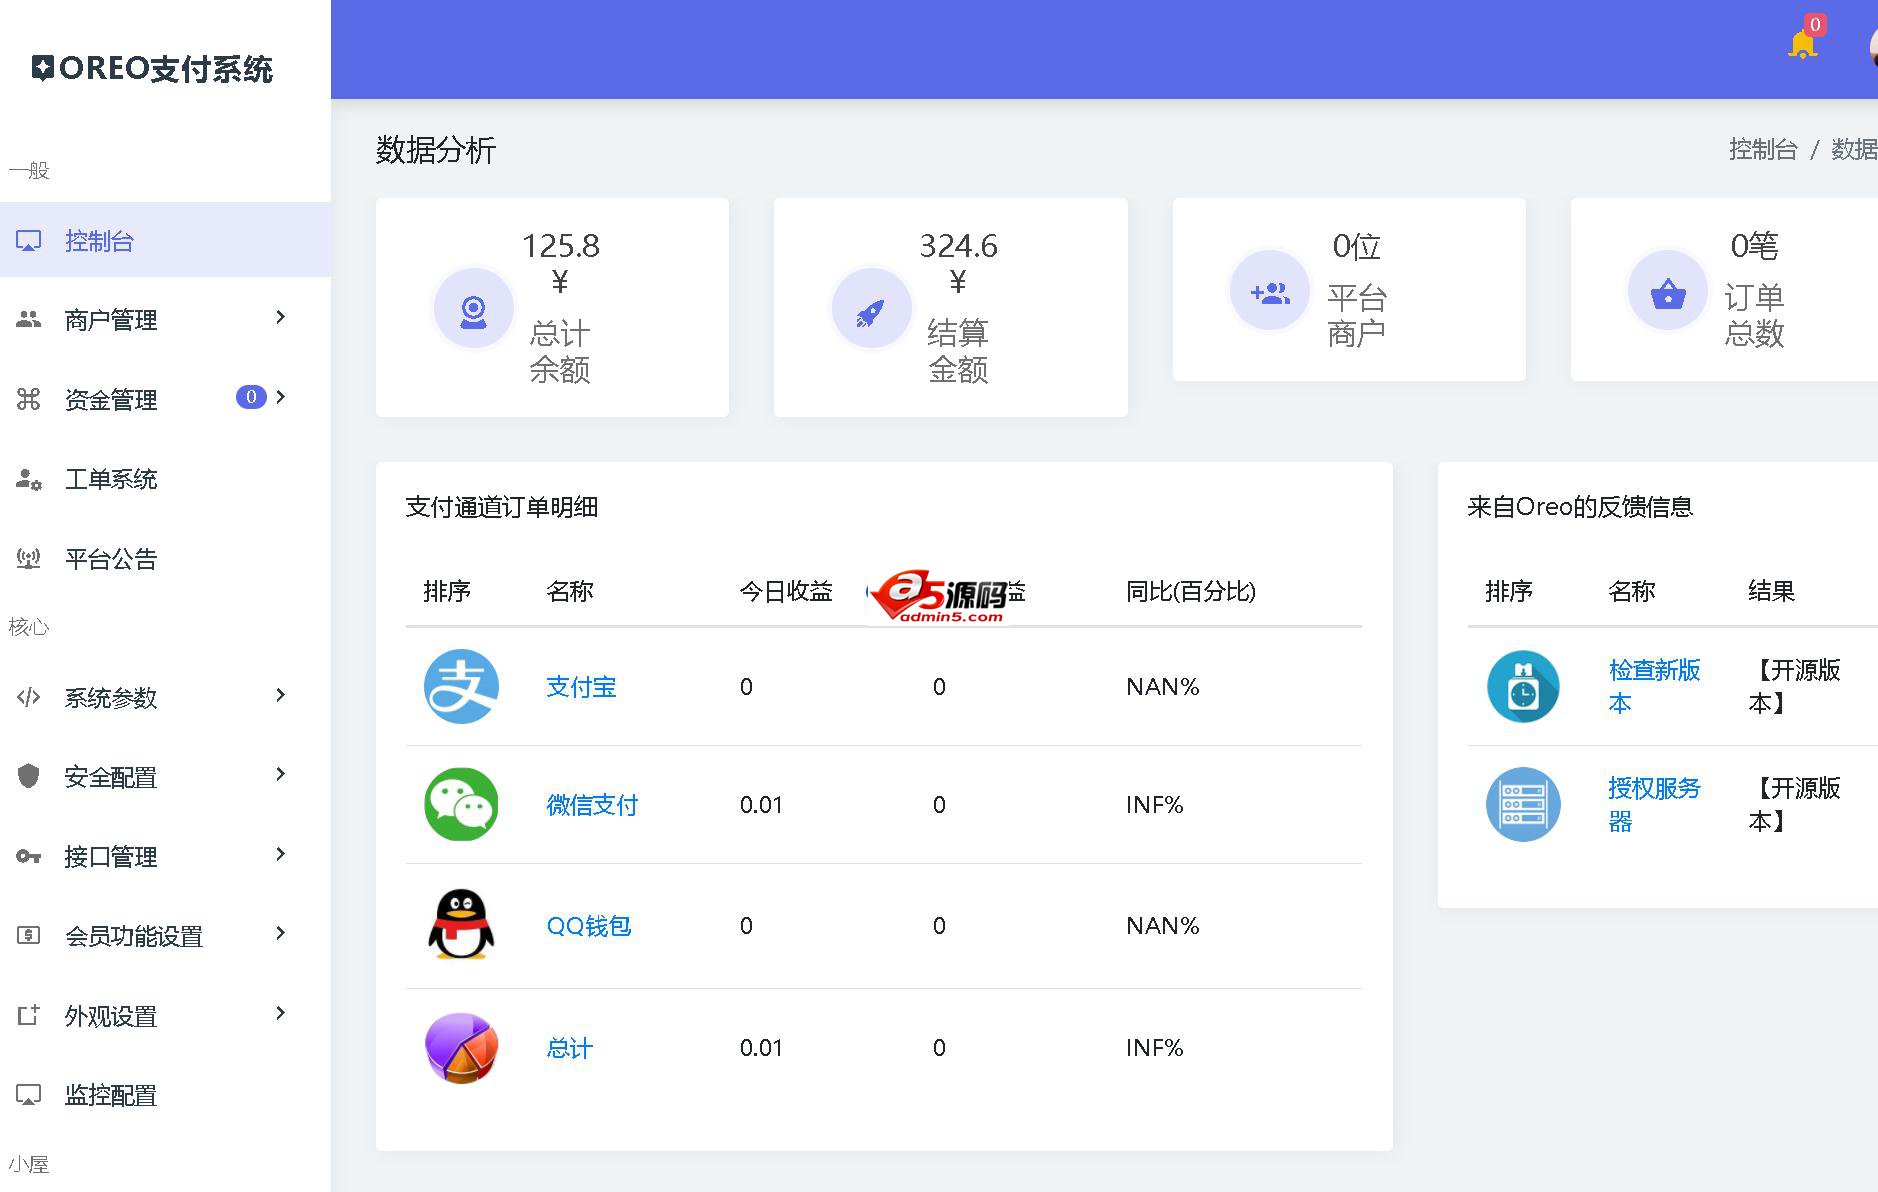Click the 同比(百分比) column header
Screen dimensions: 1878x1192
(1190, 591)
